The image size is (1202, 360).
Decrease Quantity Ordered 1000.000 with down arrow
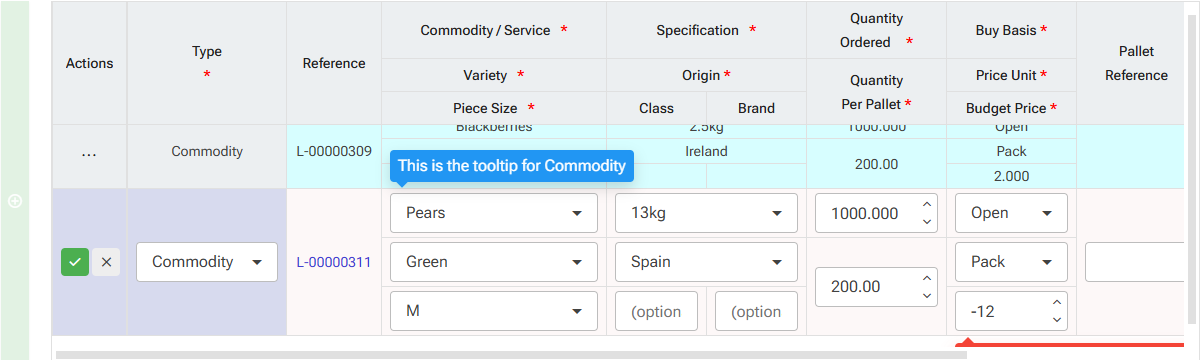coord(926,221)
